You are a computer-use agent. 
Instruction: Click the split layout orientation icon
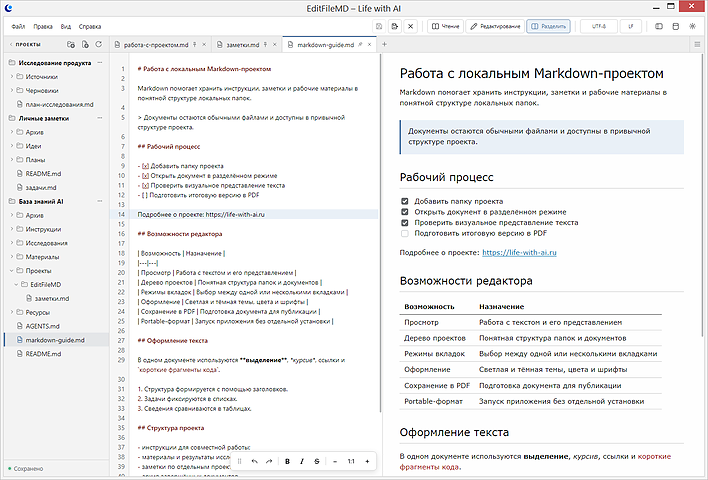675,26
